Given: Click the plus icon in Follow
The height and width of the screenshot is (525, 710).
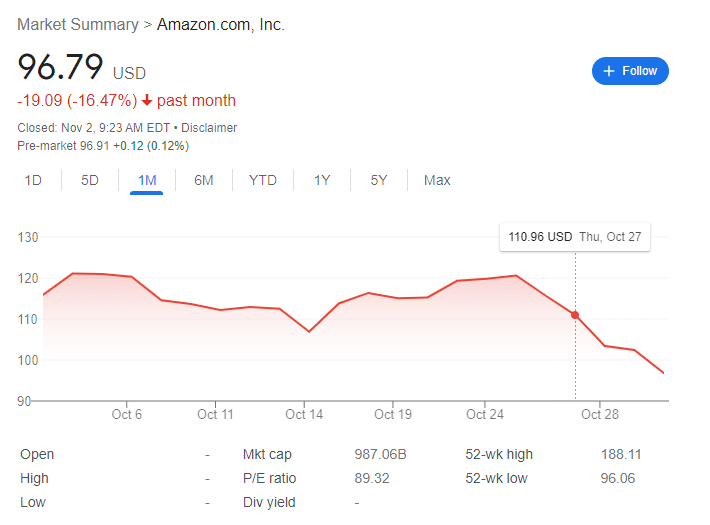Looking at the screenshot, I should pos(609,71).
